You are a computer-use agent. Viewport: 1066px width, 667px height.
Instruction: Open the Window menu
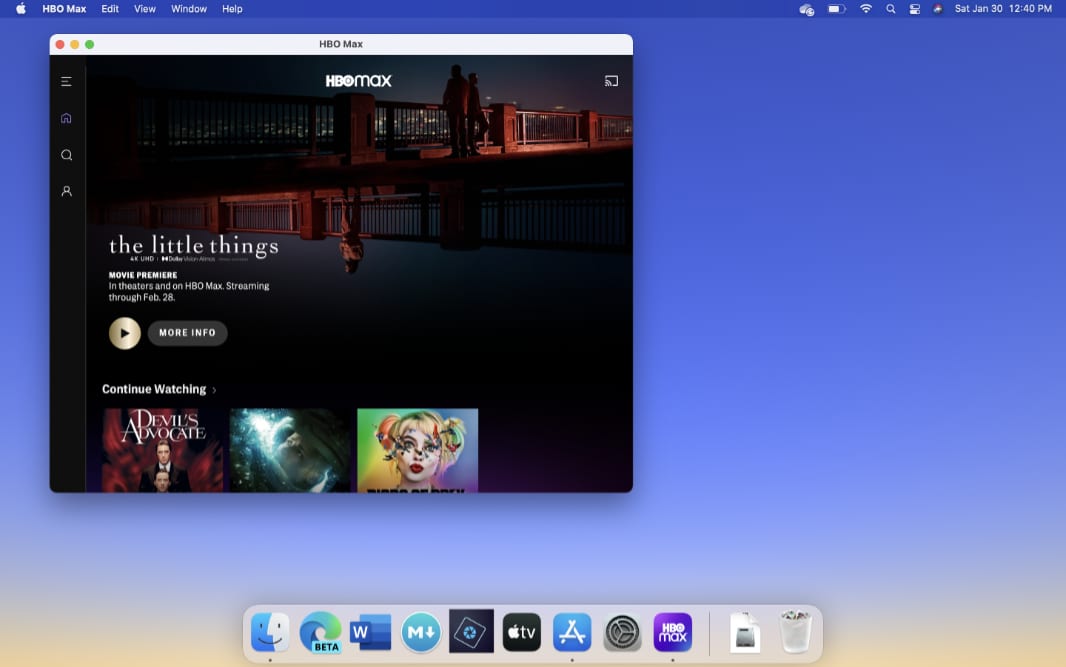(189, 9)
